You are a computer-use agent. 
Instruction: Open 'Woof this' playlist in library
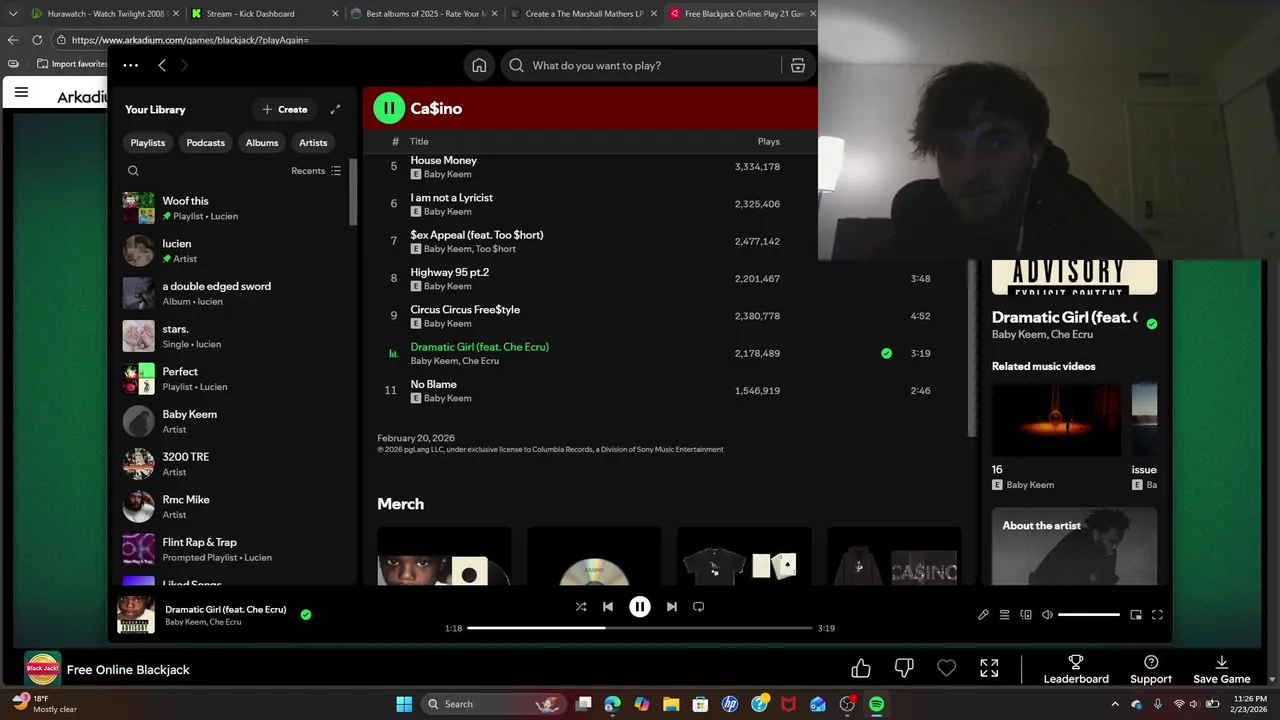click(232, 208)
